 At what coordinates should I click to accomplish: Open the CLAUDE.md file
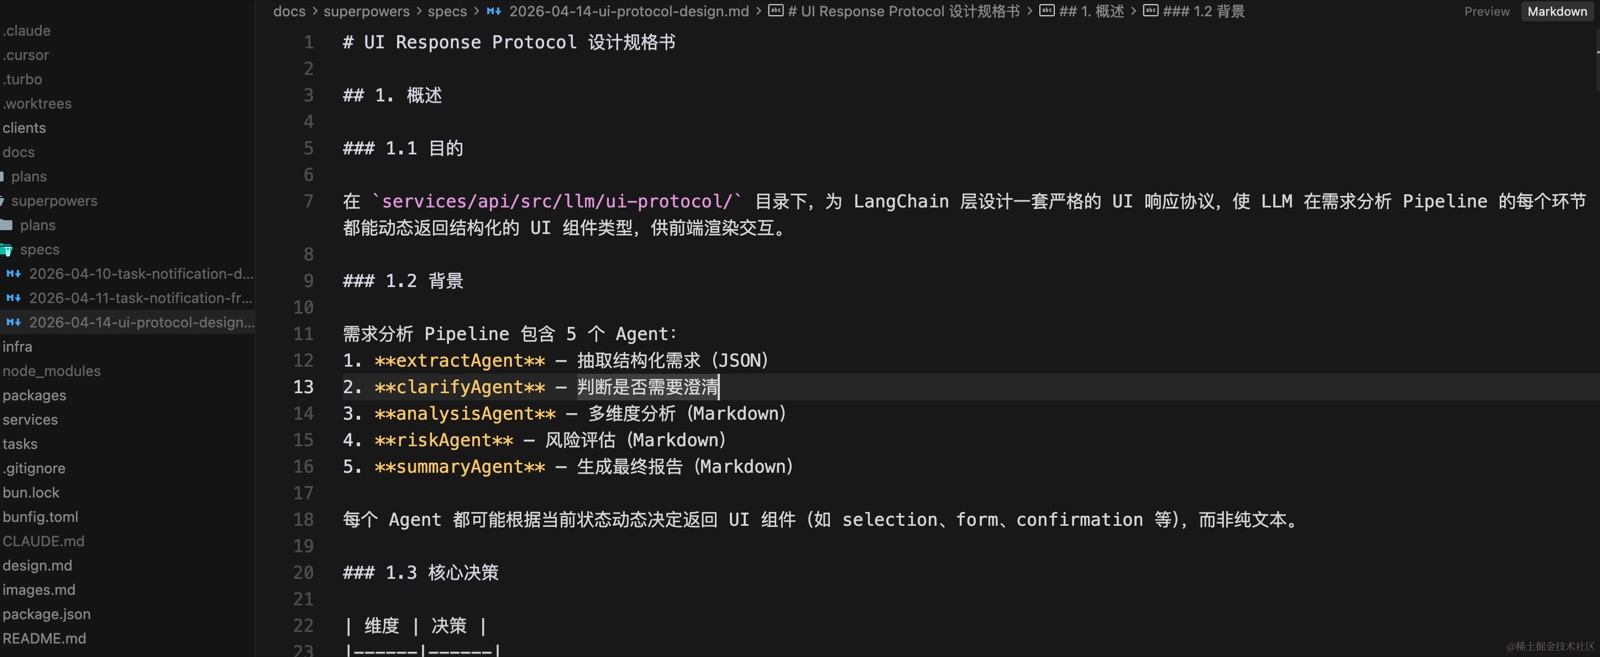[43, 541]
